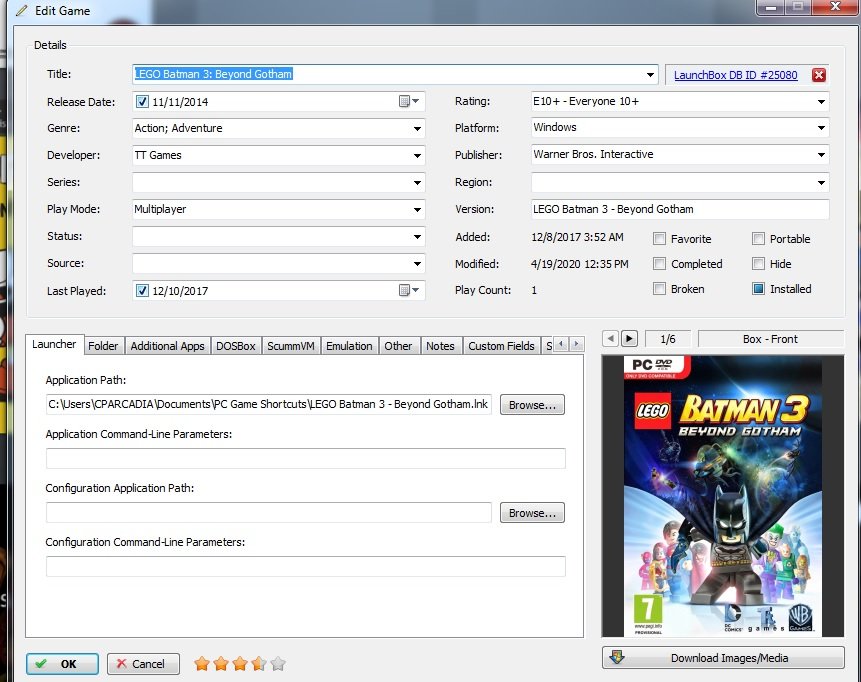Set rating to five stars

[x=278, y=664]
